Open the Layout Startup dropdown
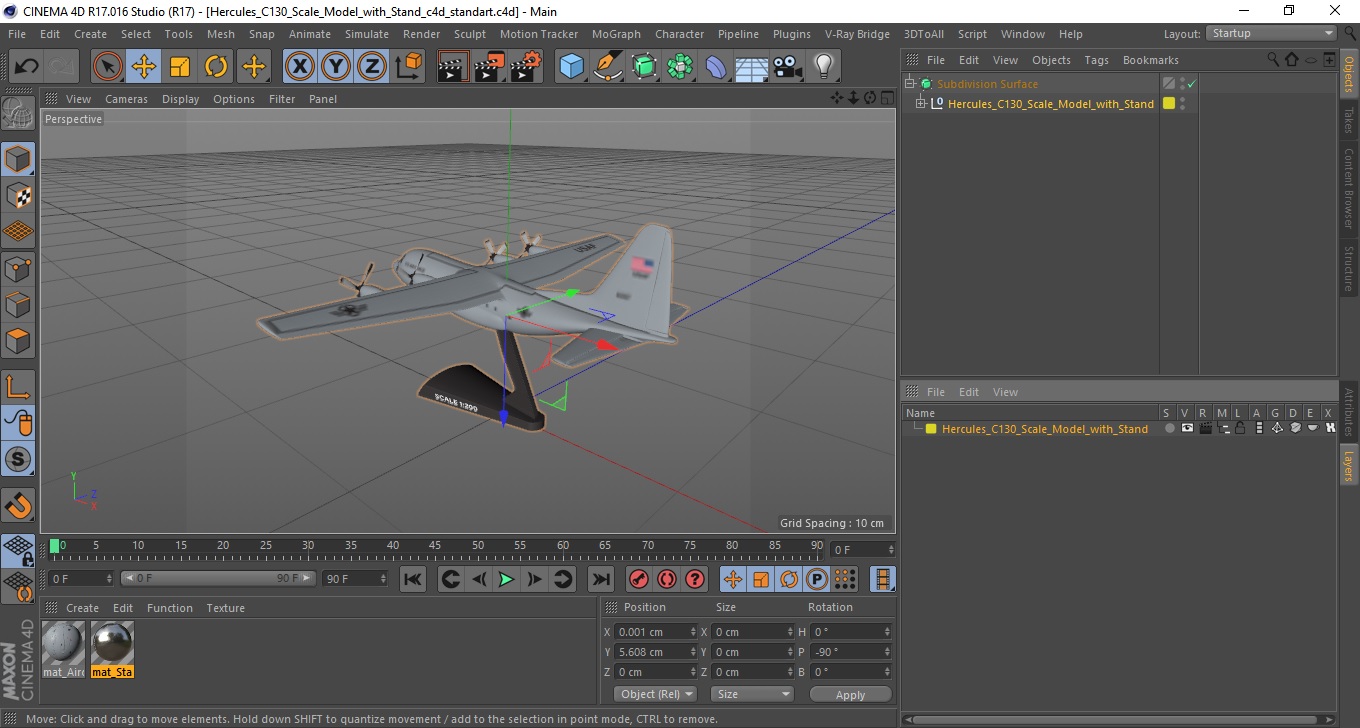The width and height of the screenshot is (1360, 728). 1272,33
